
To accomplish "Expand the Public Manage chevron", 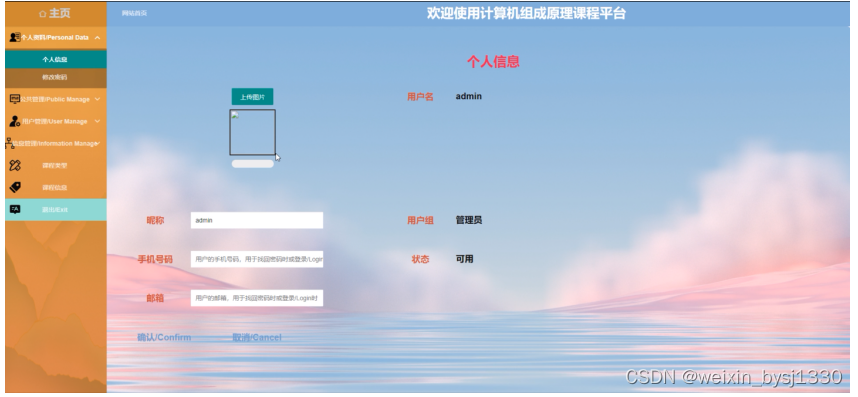I will (97, 99).
